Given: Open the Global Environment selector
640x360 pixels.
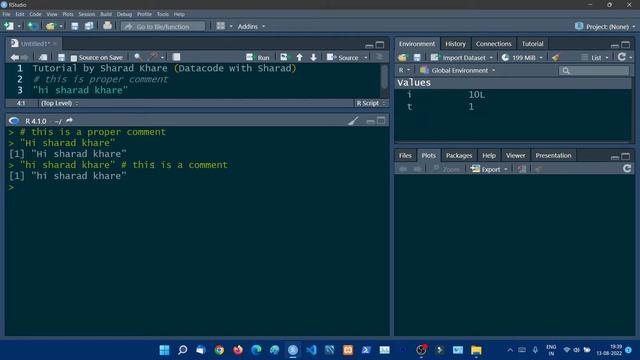Looking at the screenshot, I should pyautogui.click(x=458, y=70).
